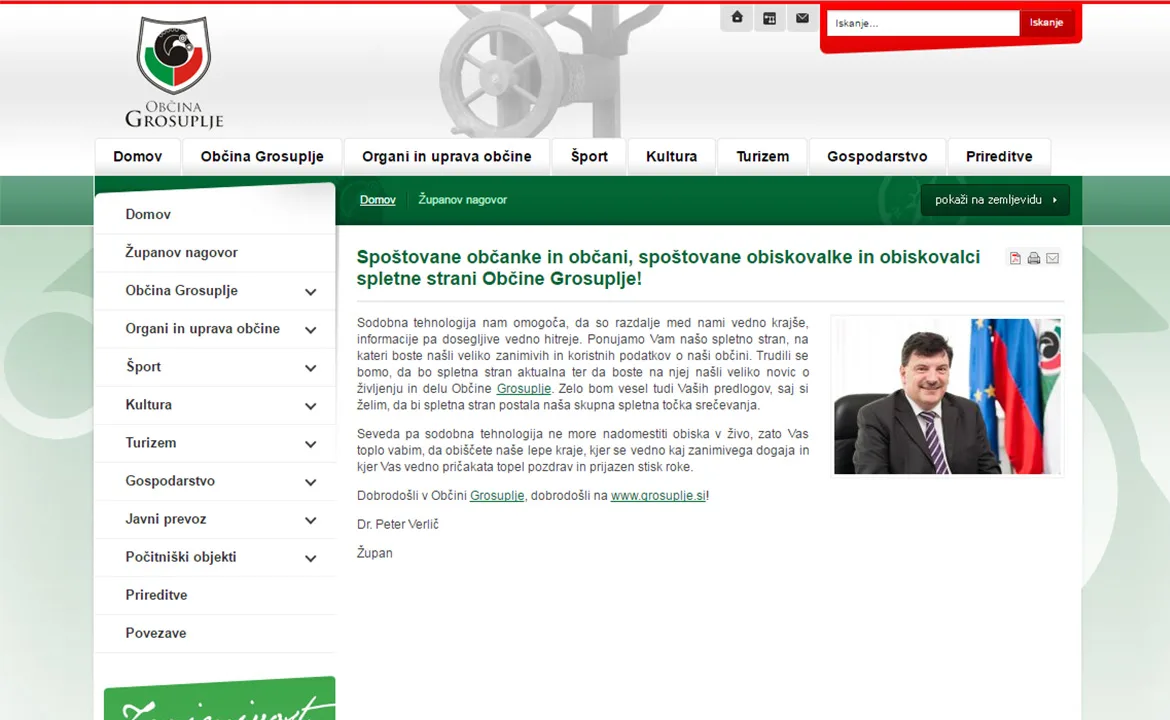Click pokaži na zemljevidu button
Screen dimensions: 1170x720
[995, 200]
